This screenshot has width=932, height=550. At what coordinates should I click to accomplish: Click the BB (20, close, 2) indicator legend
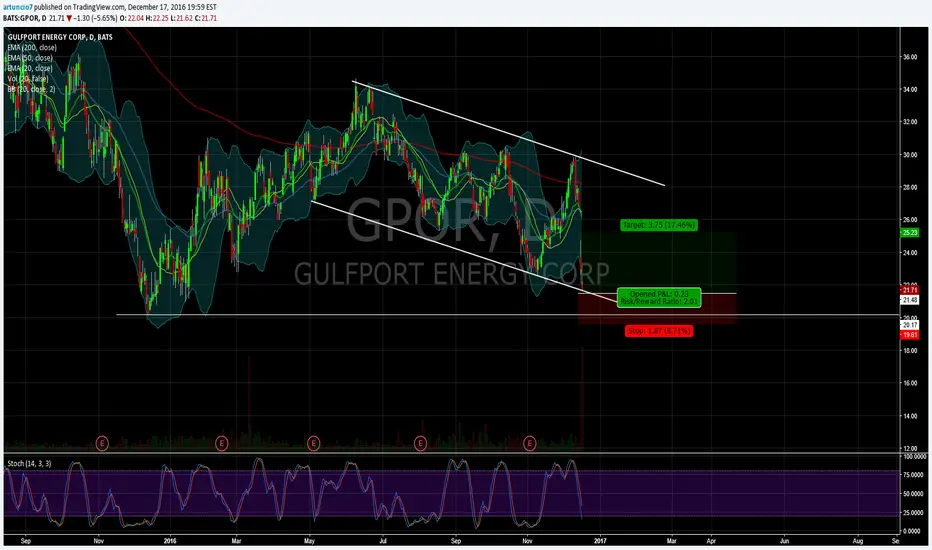(x=31, y=89)
